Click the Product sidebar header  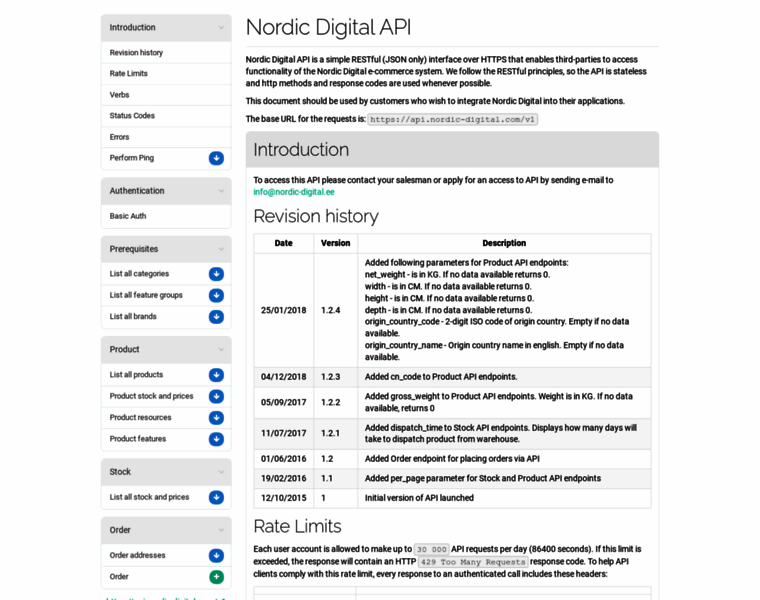(166, 349)
